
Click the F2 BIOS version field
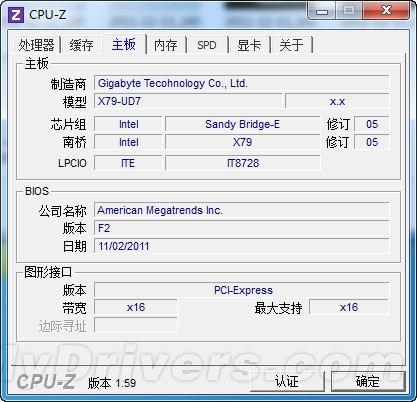click(x=242, y=228)
